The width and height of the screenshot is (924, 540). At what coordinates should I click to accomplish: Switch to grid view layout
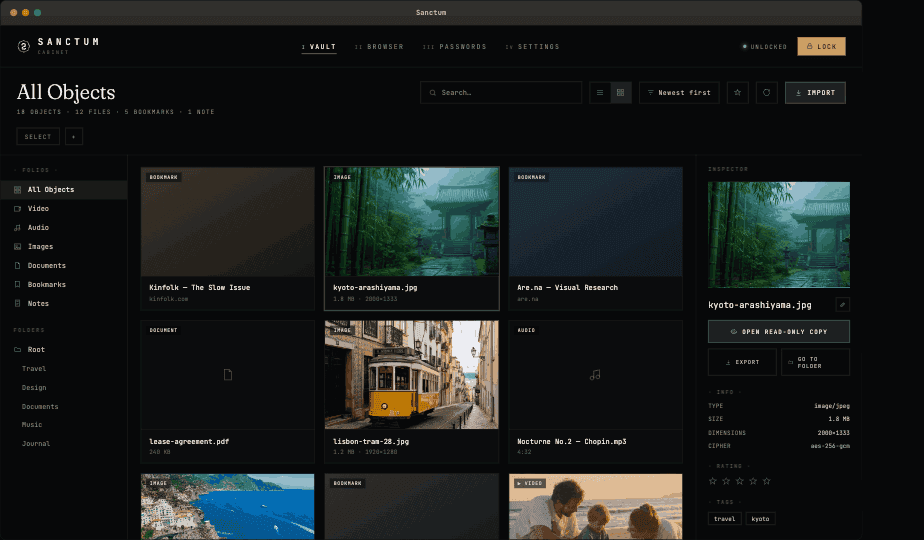coord(621,93)
